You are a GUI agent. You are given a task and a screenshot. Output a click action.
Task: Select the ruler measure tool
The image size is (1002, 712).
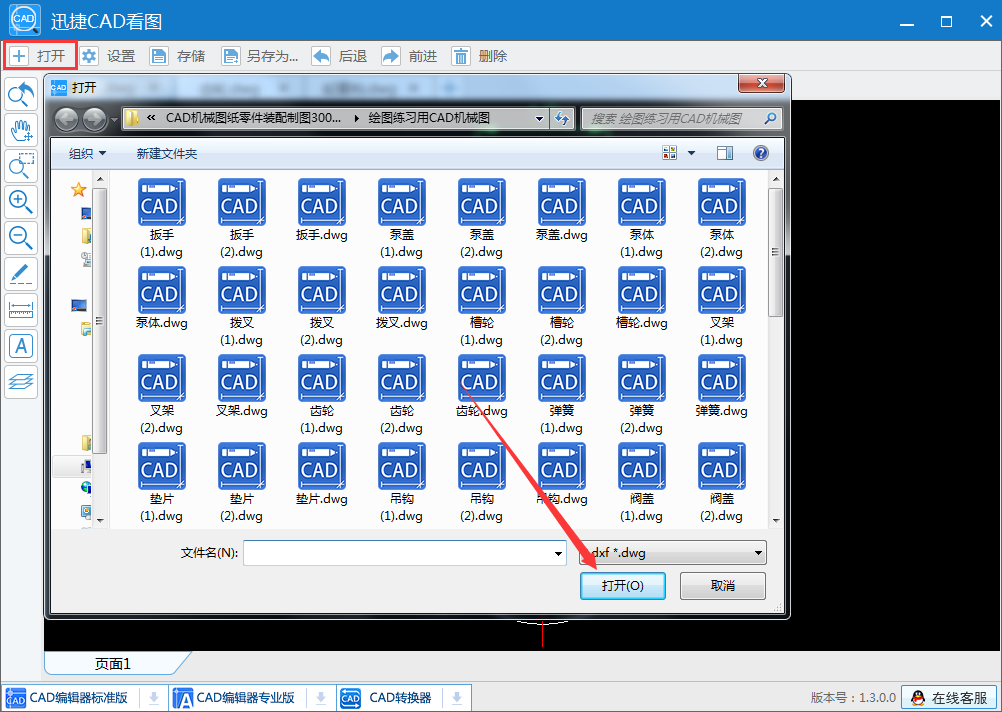(21, 310)
